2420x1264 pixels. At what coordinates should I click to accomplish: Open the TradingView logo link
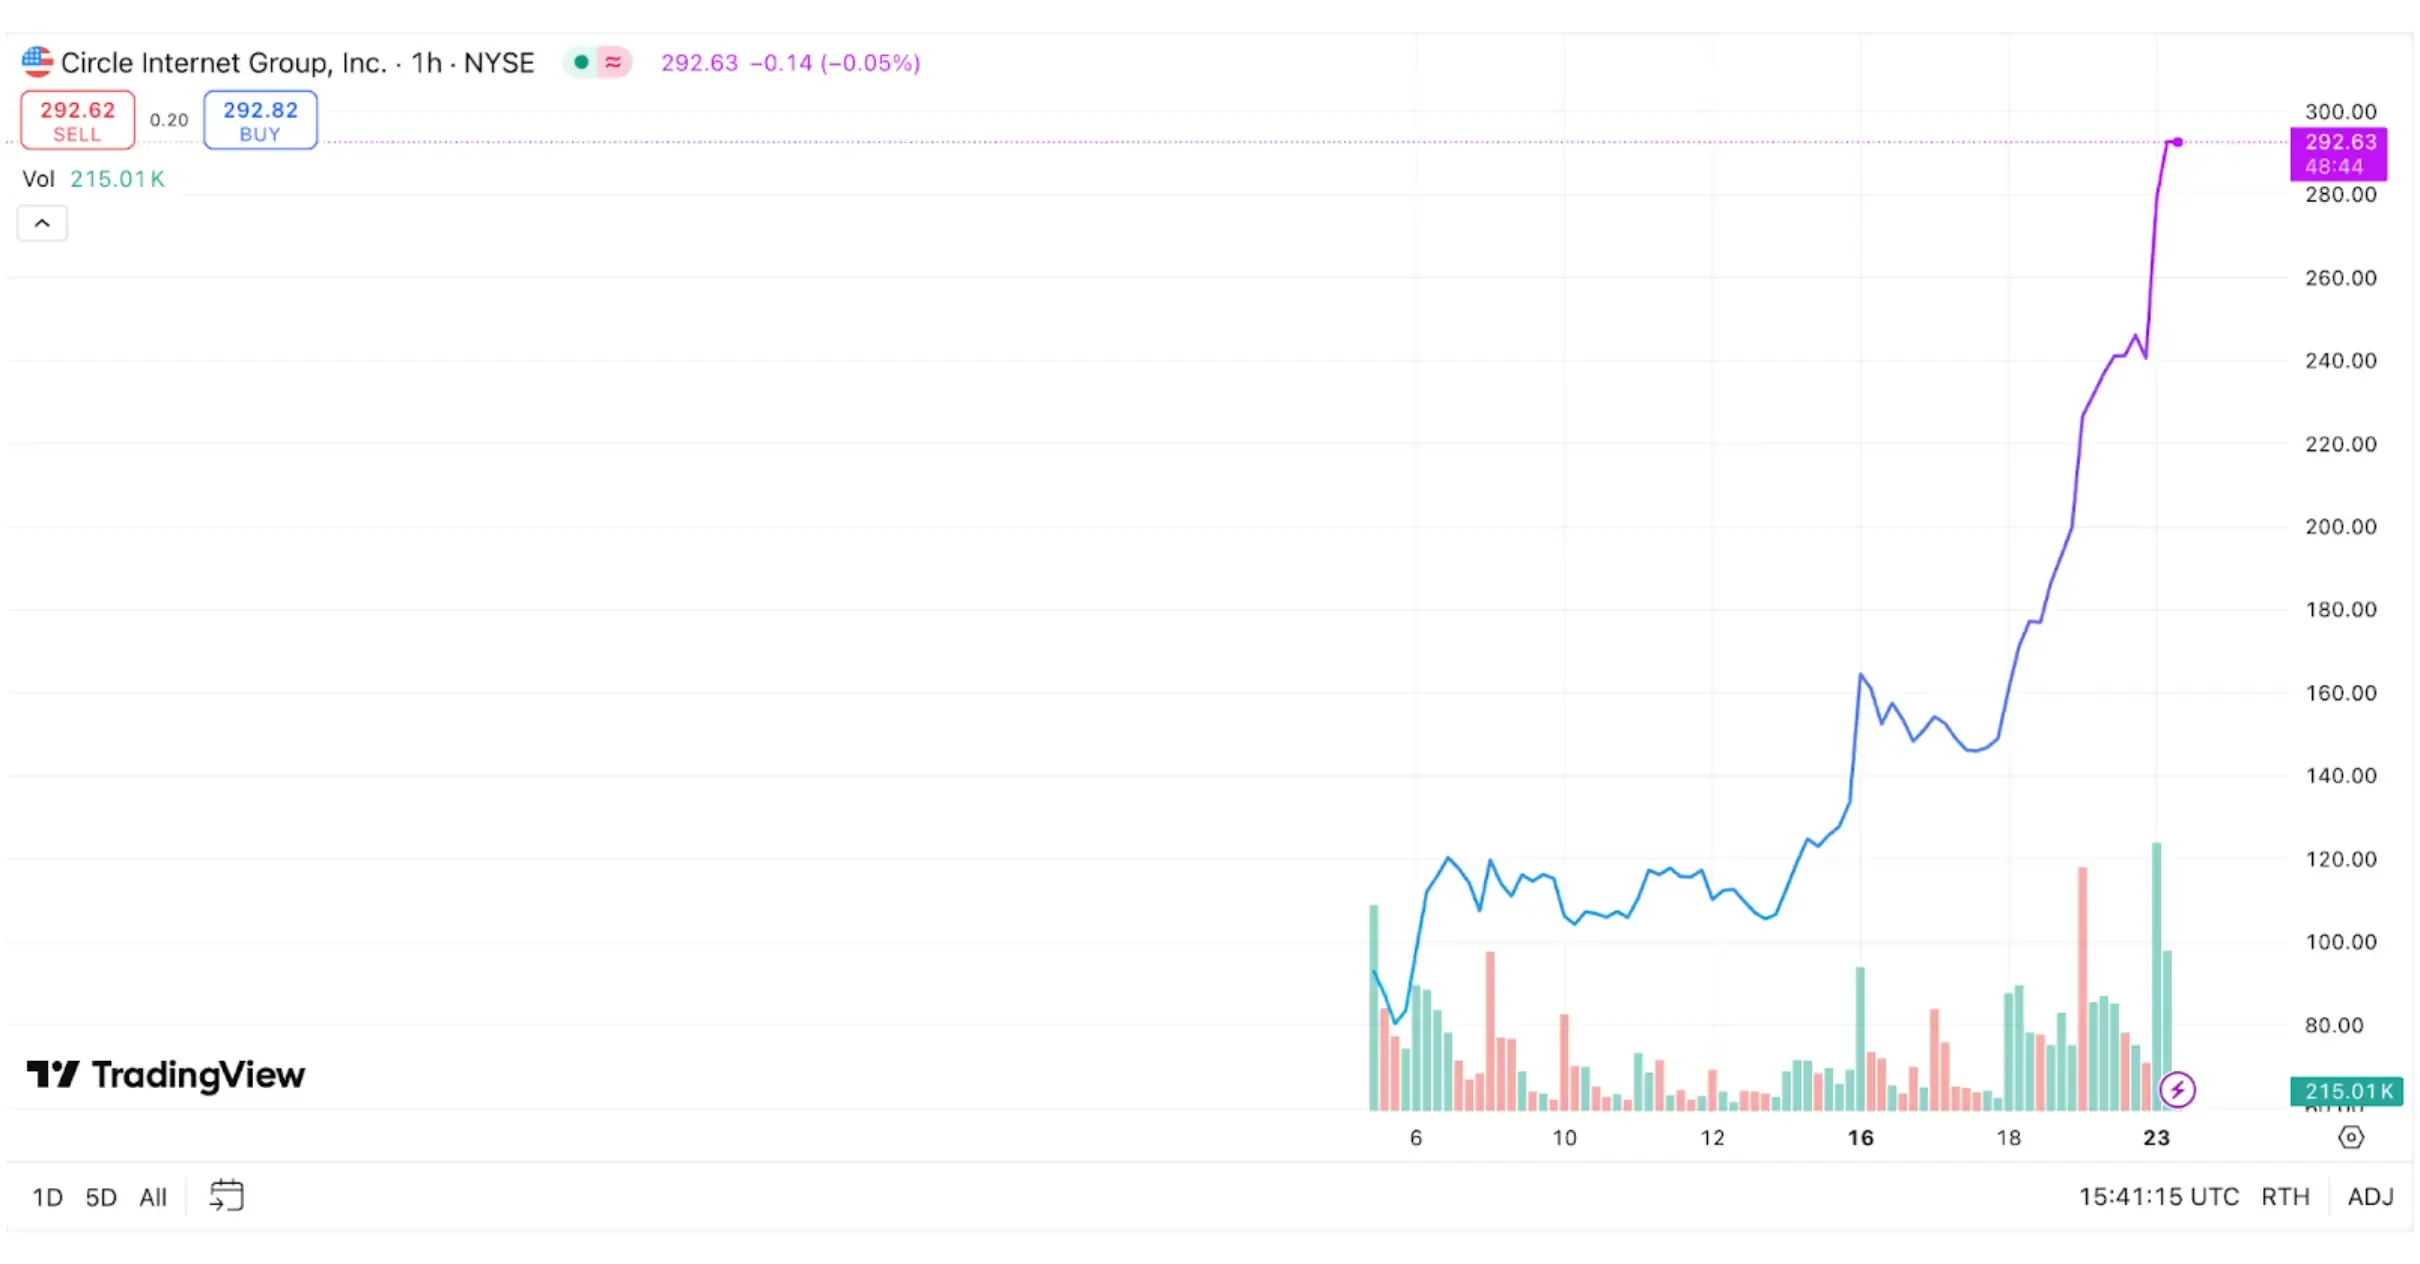point(165,1076)
